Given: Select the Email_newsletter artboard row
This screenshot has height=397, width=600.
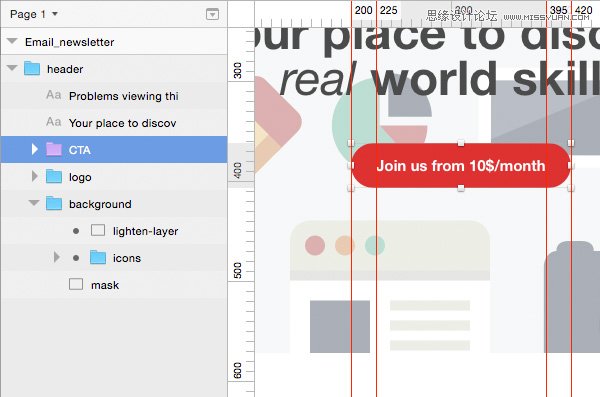Looking at the screenshot, I should pos(114,41).
